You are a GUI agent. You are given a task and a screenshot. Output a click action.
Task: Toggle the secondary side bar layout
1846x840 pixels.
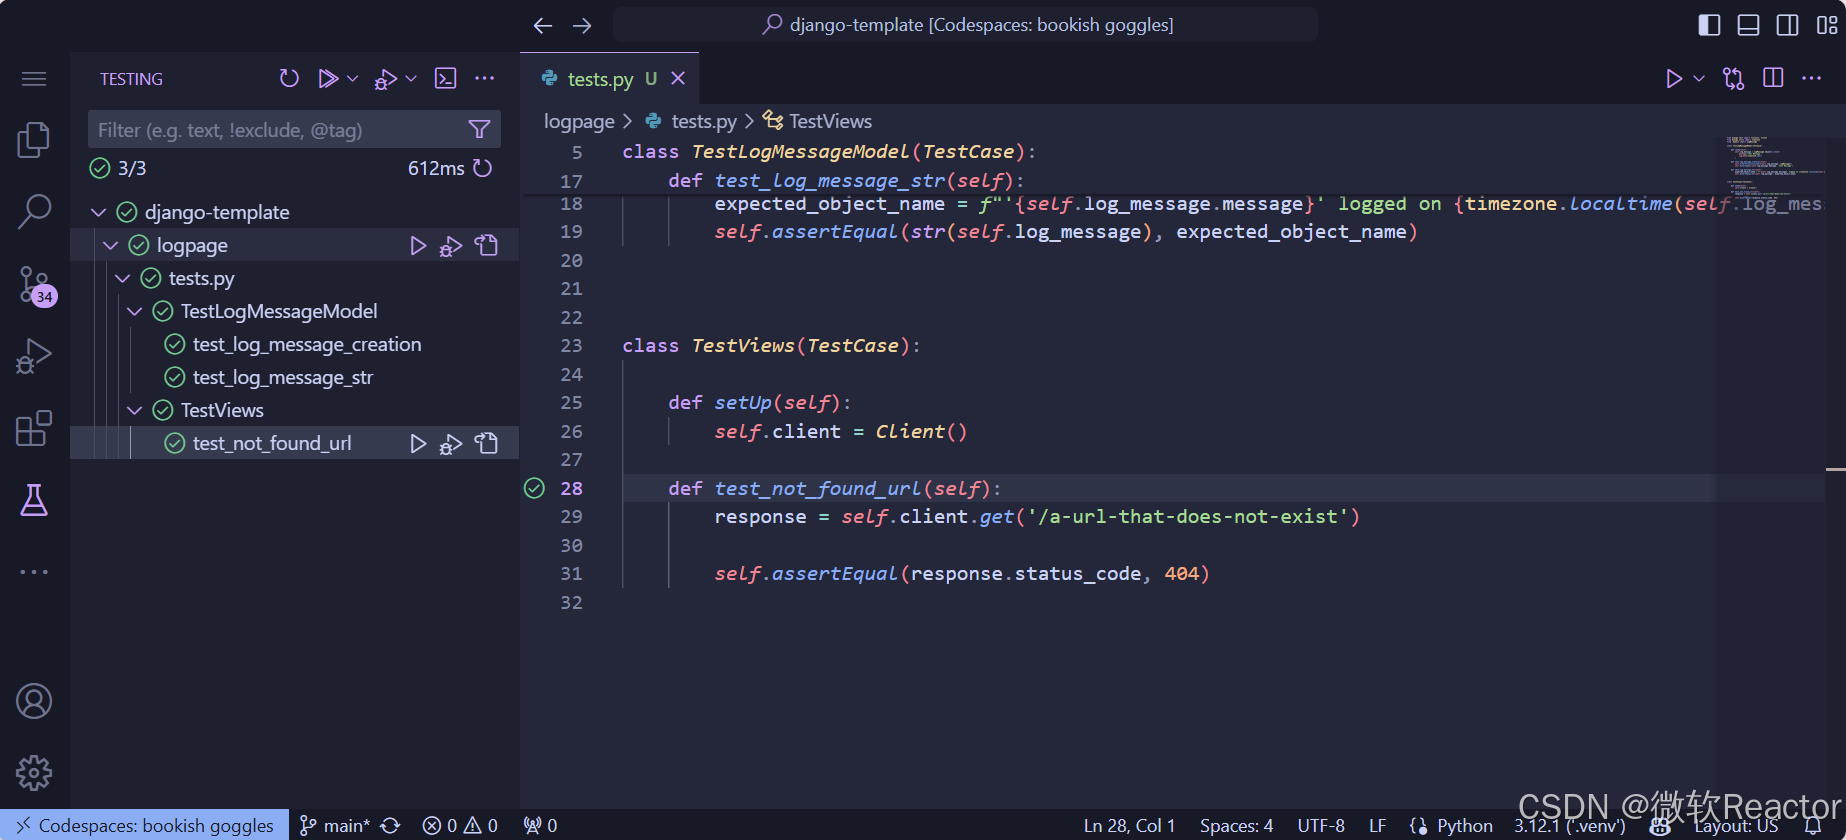click(x=1787, y=25)
